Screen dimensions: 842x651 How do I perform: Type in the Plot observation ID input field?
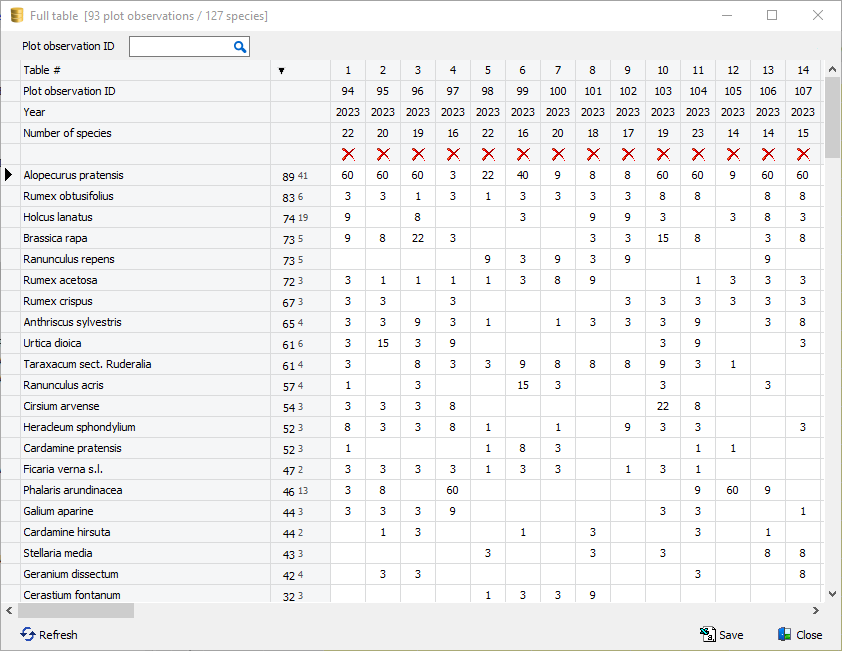click(180, 47)
